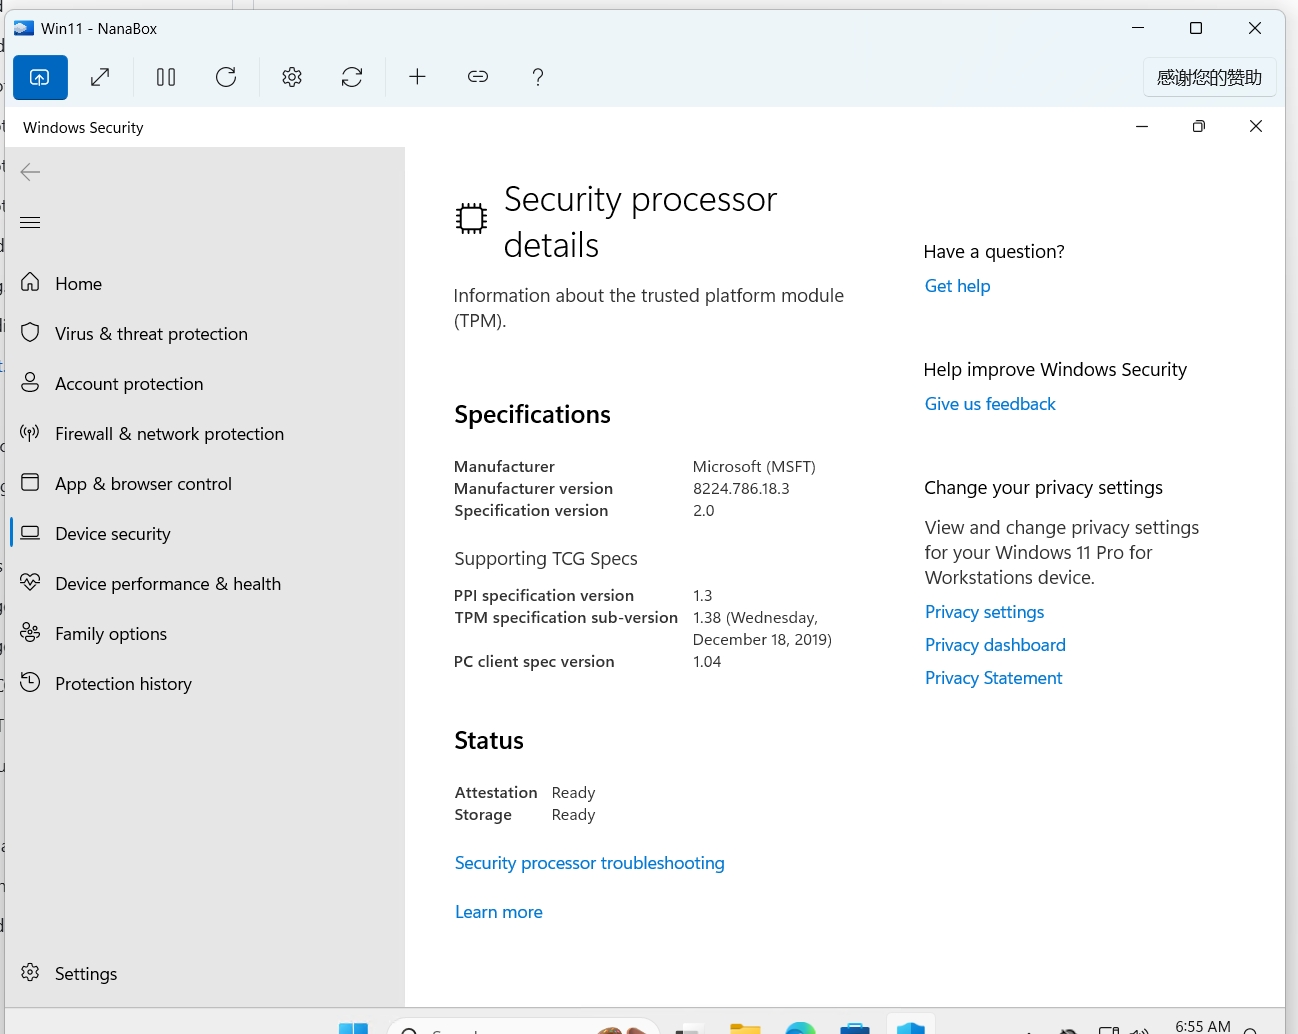
Task: Open NanaBox virtual machine settings gear
Action: (292, 77)
